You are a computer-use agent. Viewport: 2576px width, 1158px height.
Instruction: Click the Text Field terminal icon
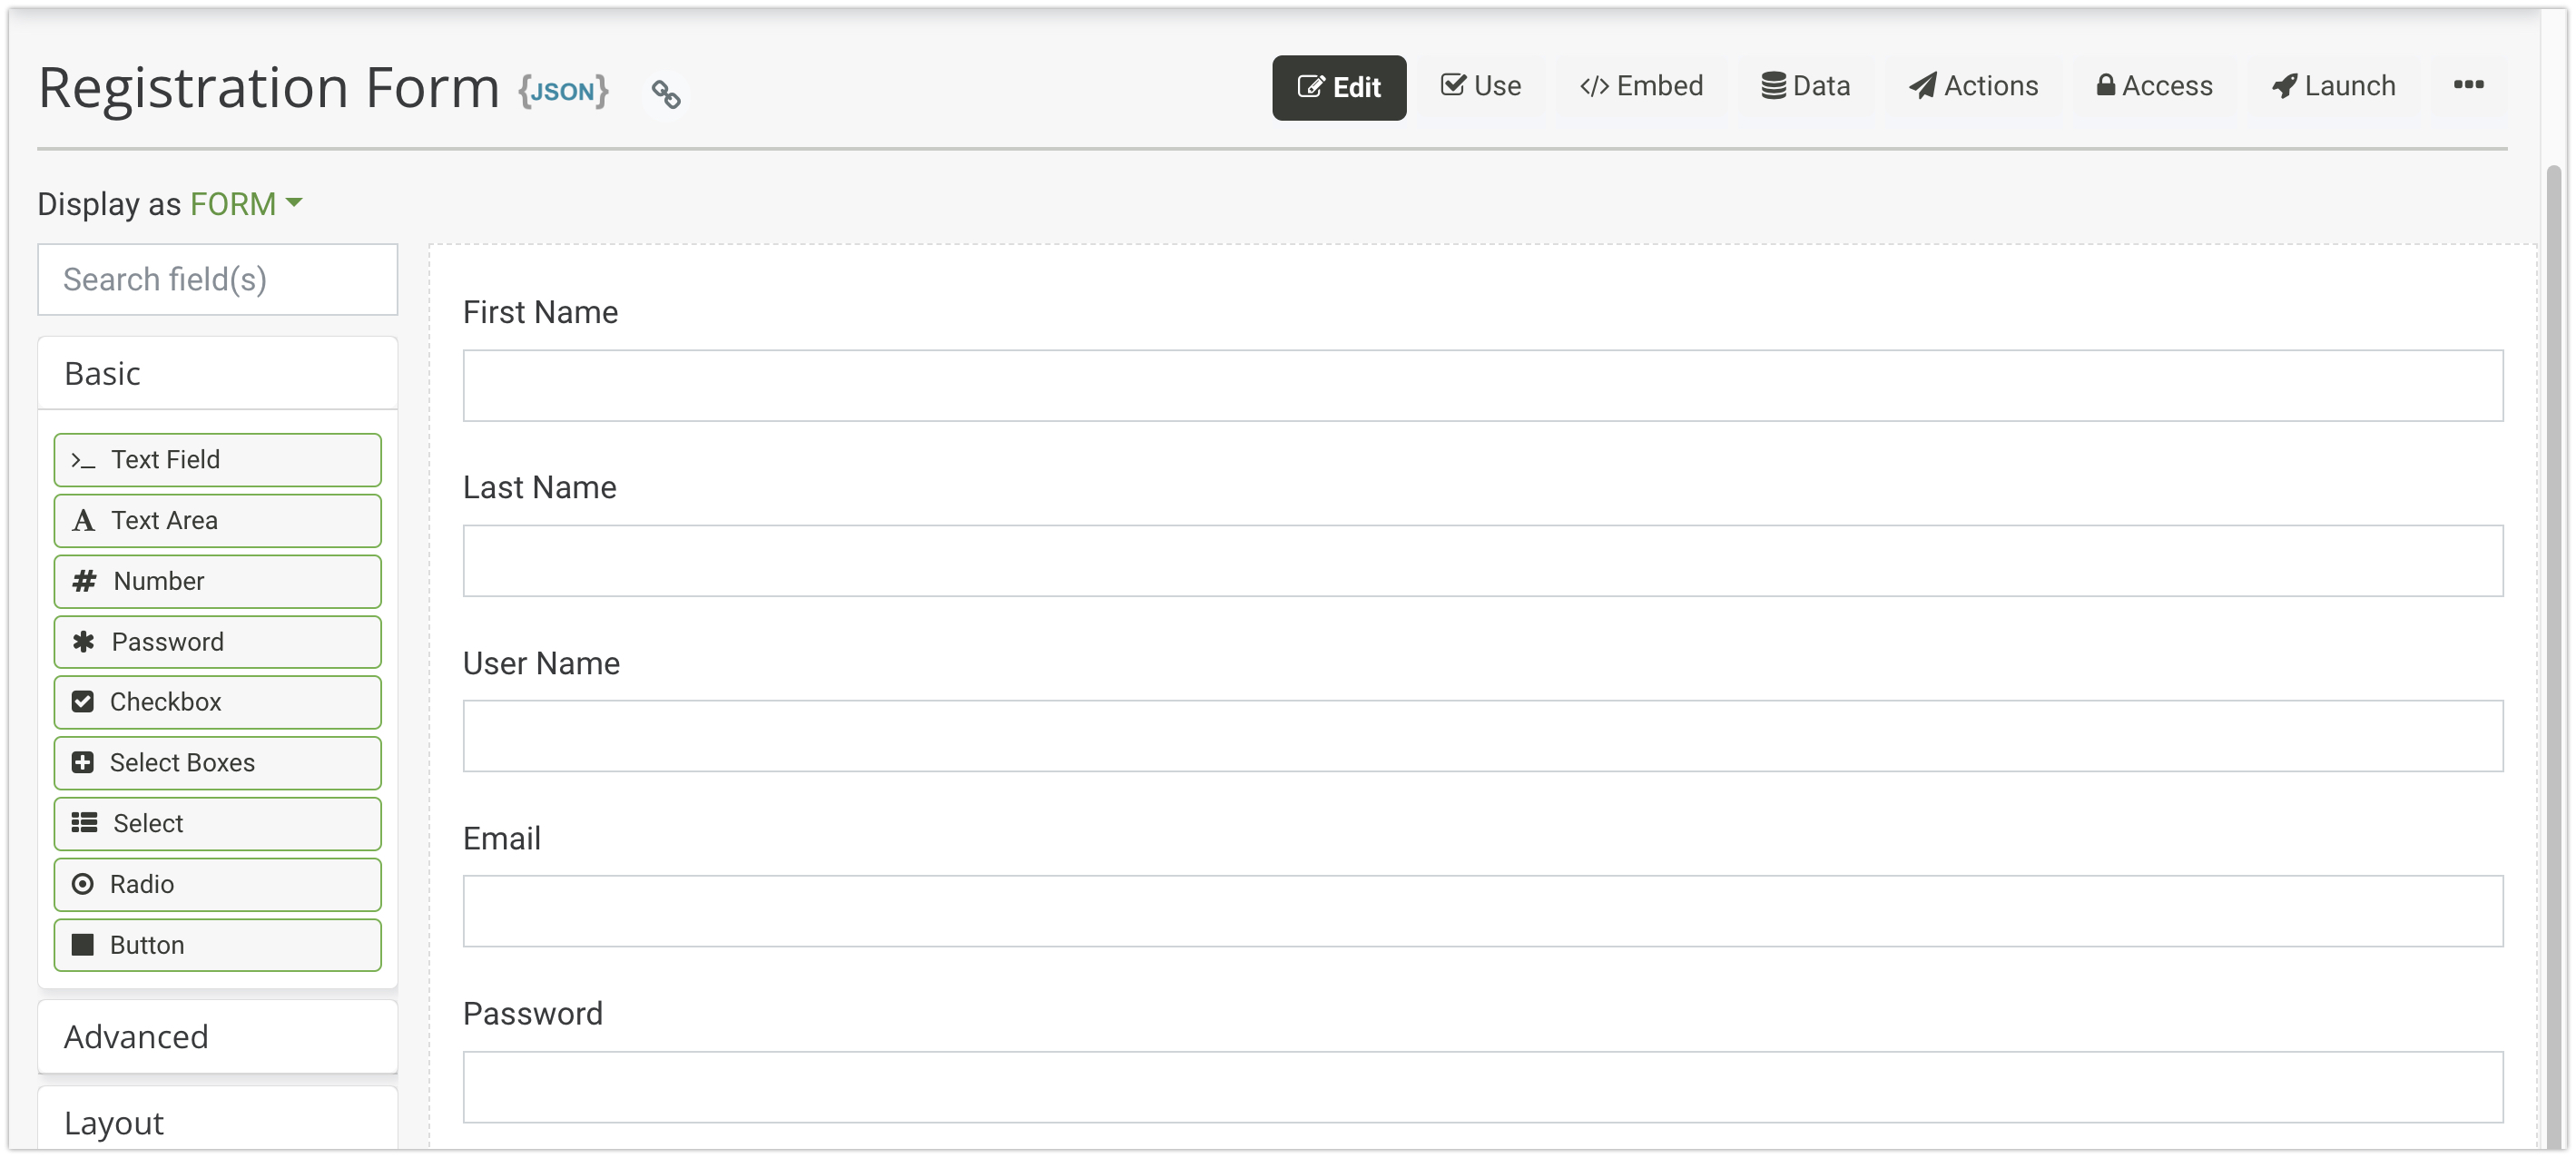click(83, 461)
